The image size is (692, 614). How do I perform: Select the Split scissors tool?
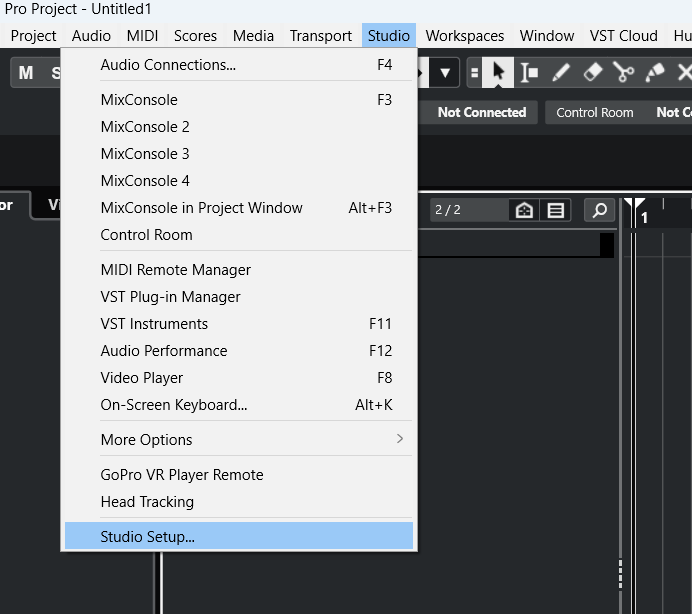[x=624, y=72]
